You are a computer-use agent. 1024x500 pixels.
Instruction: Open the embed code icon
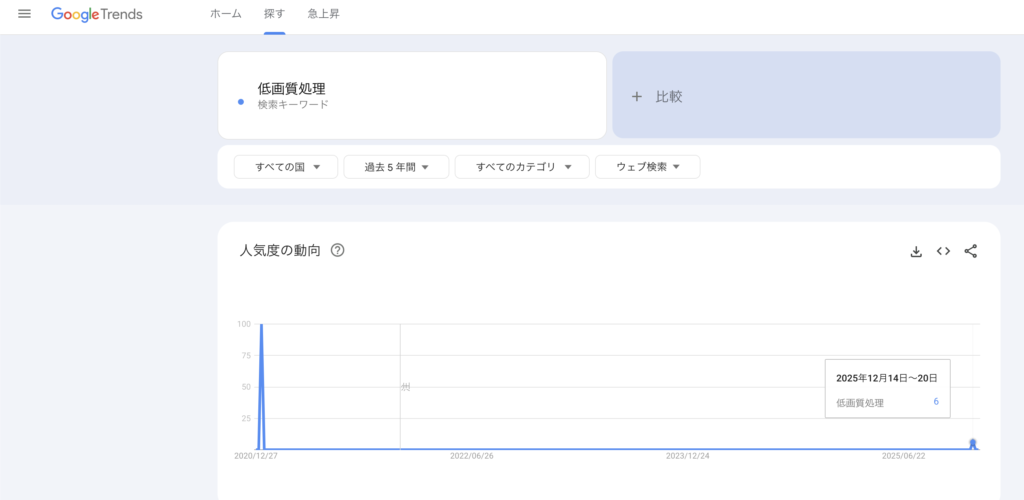943,251
